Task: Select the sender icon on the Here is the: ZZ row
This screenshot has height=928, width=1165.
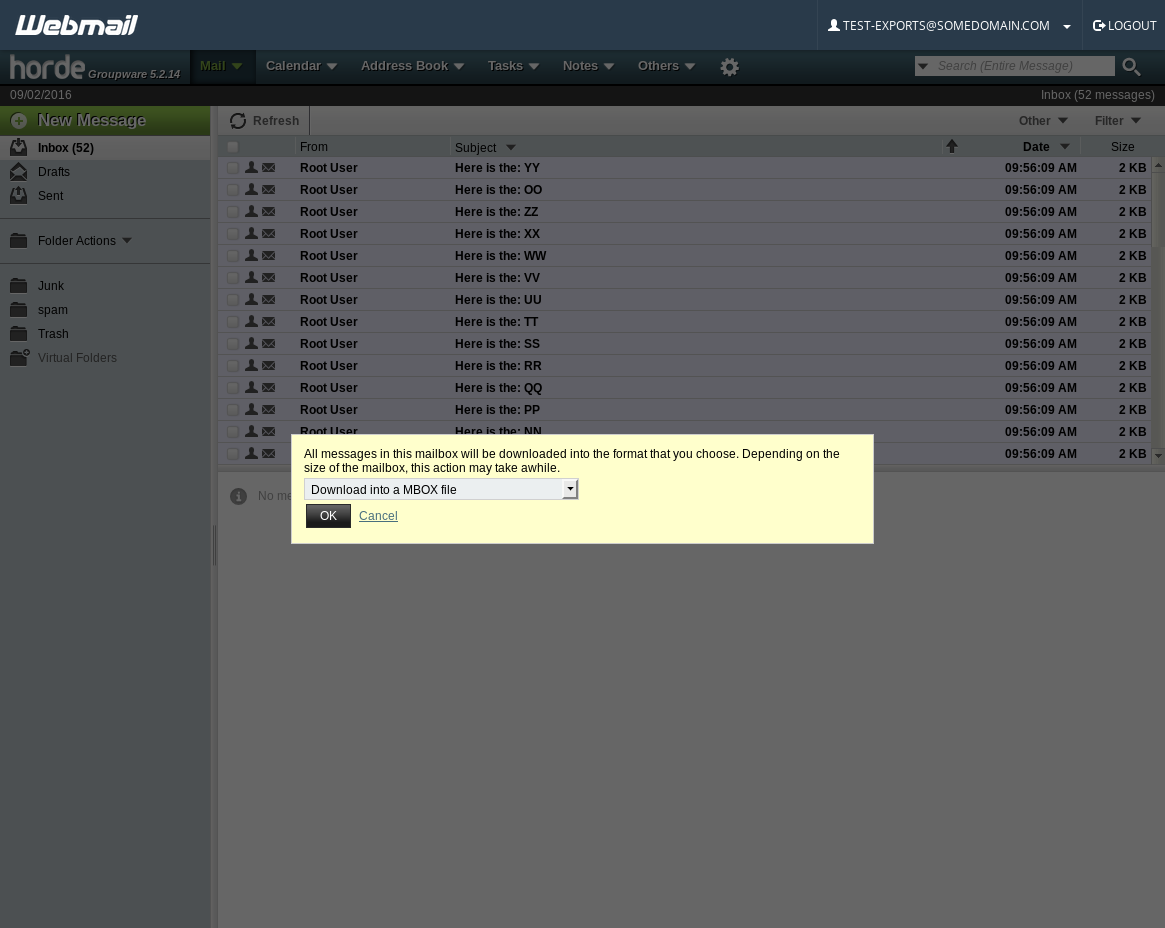Action: point(251,211)
